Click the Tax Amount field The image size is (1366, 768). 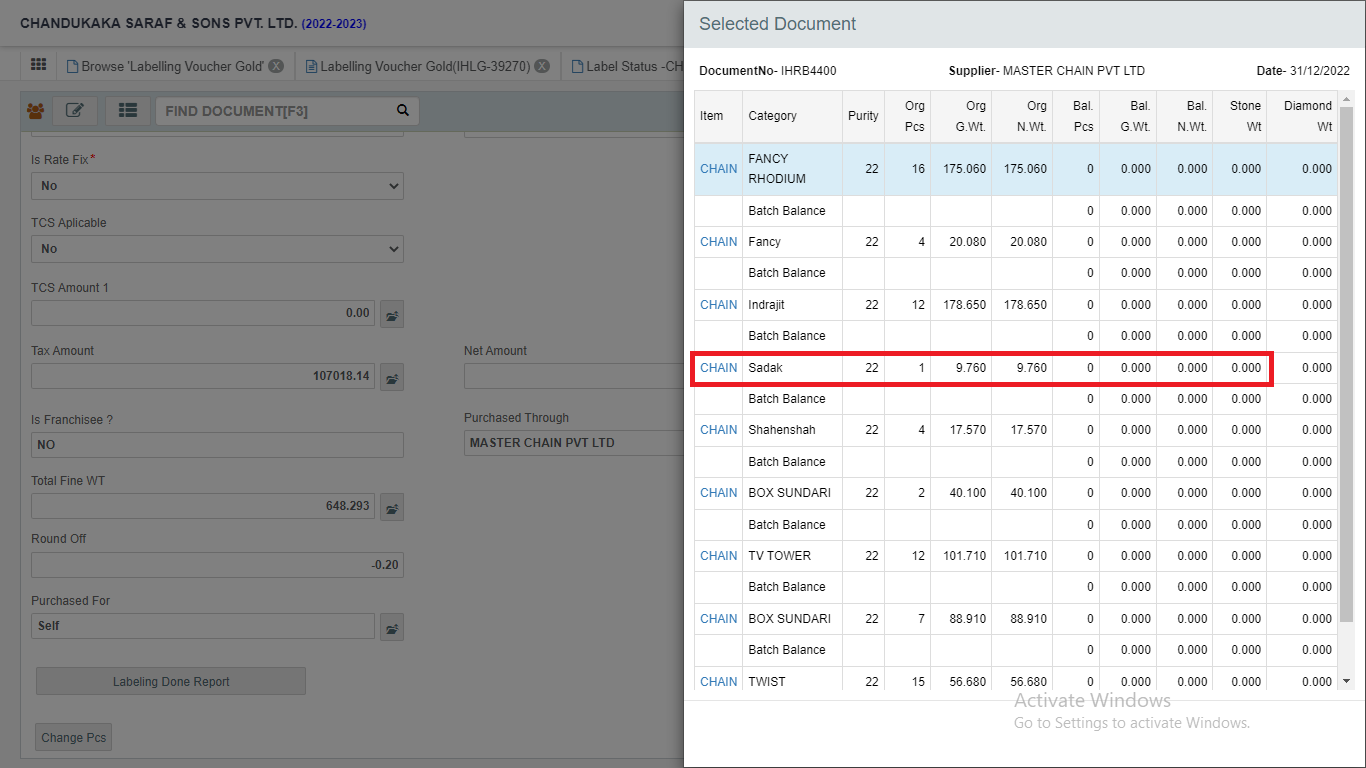pyautogui.click(x=203, y=376)
